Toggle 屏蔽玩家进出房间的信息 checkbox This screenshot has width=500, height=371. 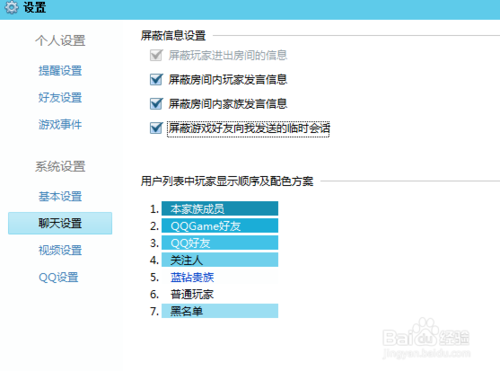click(156, 55)
